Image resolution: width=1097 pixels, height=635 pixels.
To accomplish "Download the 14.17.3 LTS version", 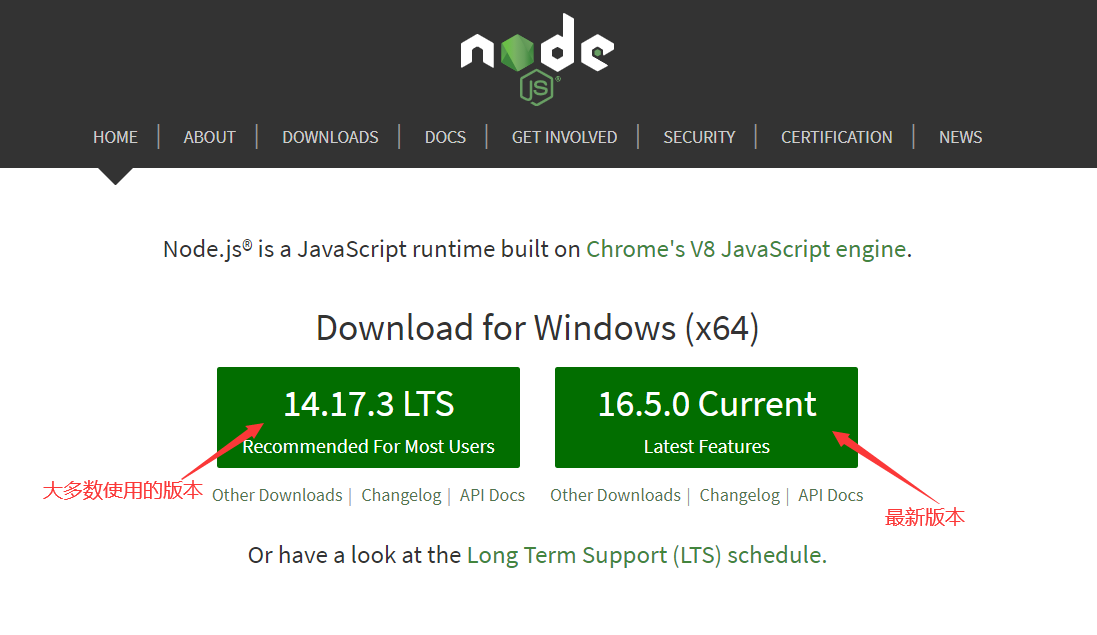I will point(368,418).
